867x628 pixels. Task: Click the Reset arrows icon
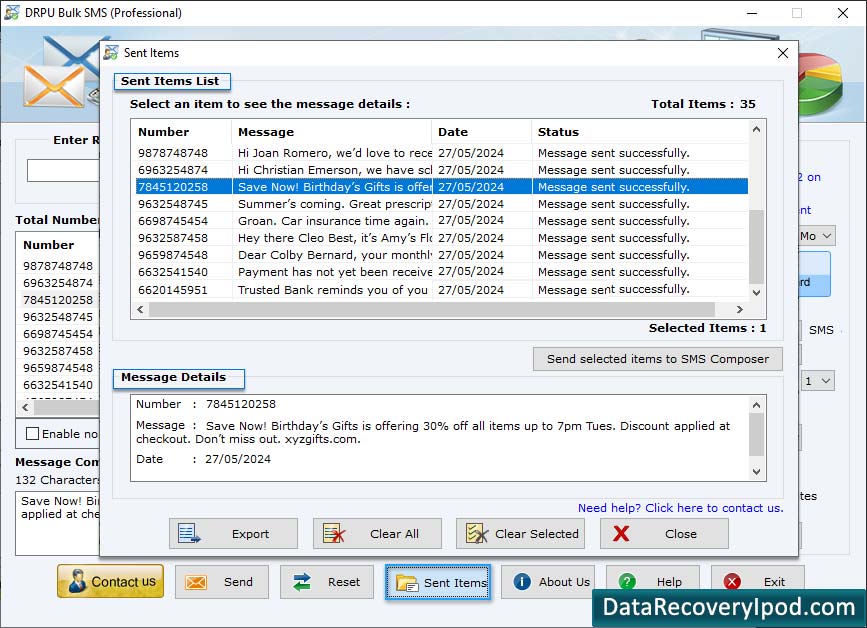tap(302, 582)
